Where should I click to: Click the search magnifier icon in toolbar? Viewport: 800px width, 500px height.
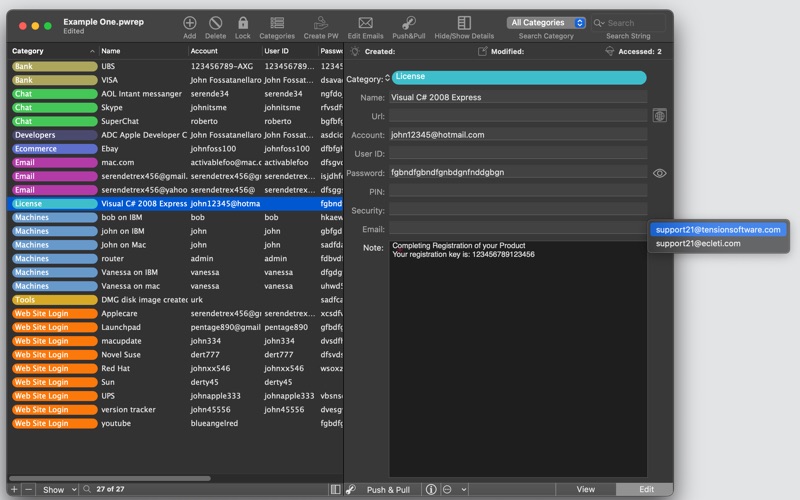tap(599, 23)
